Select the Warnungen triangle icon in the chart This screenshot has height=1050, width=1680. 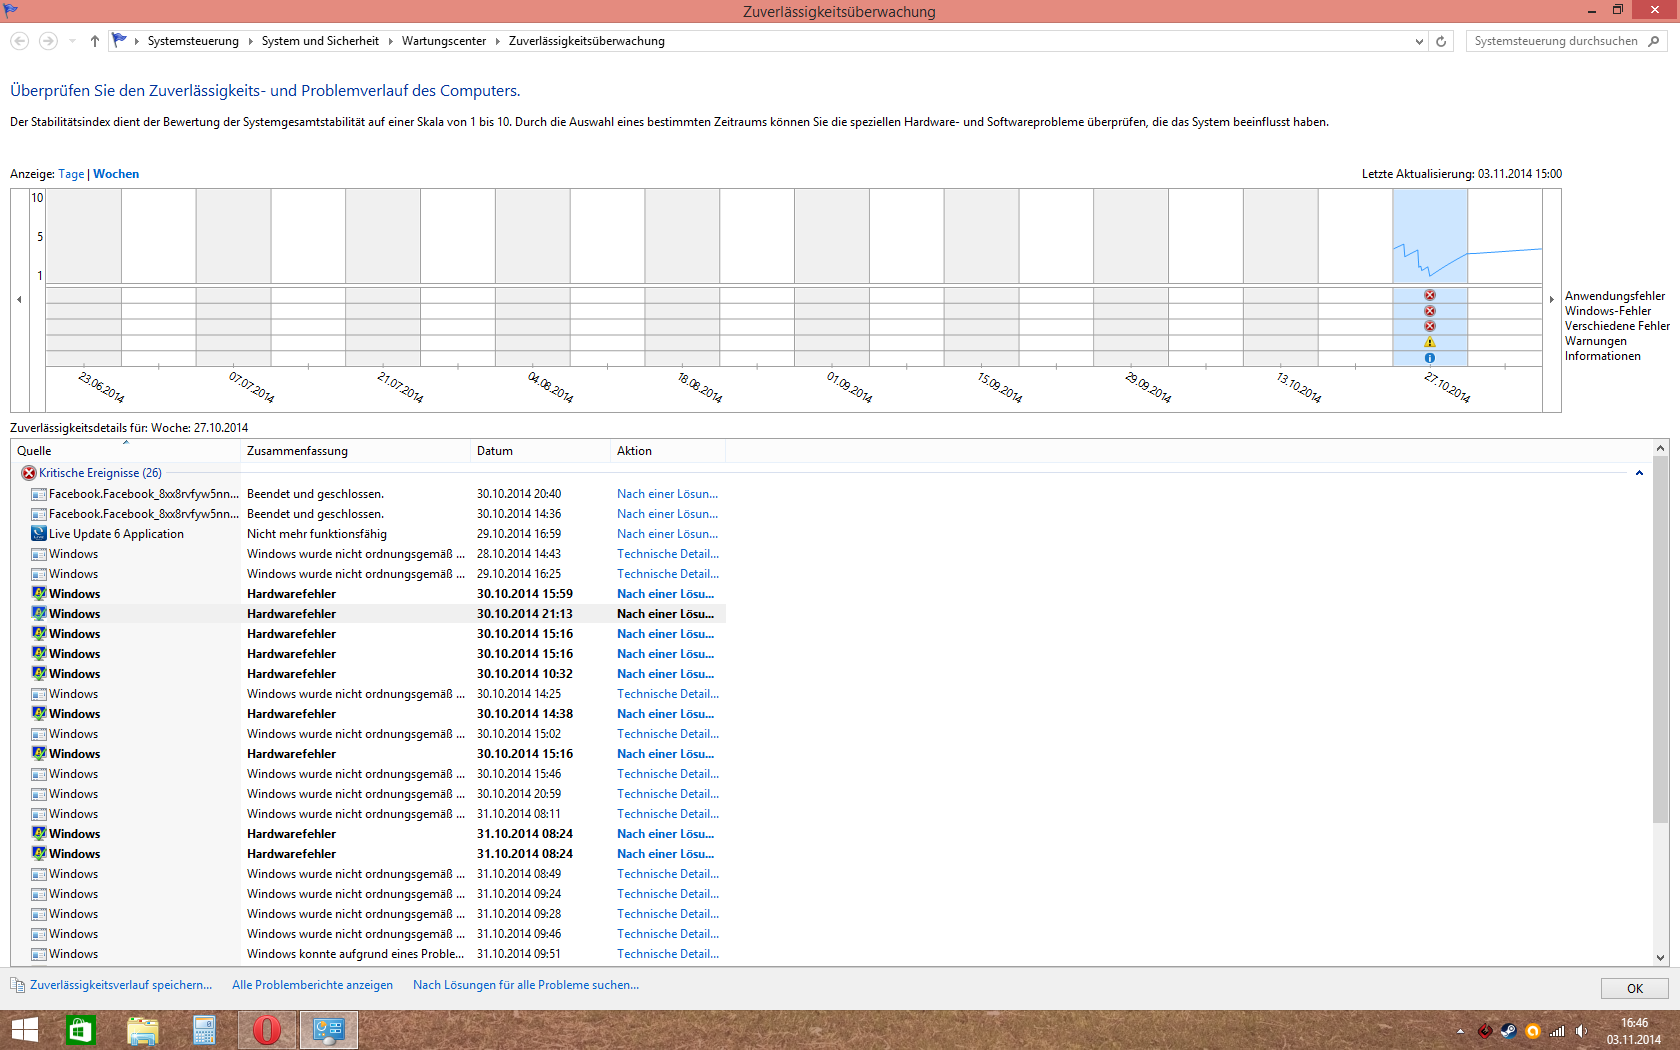pos(1430,342)
